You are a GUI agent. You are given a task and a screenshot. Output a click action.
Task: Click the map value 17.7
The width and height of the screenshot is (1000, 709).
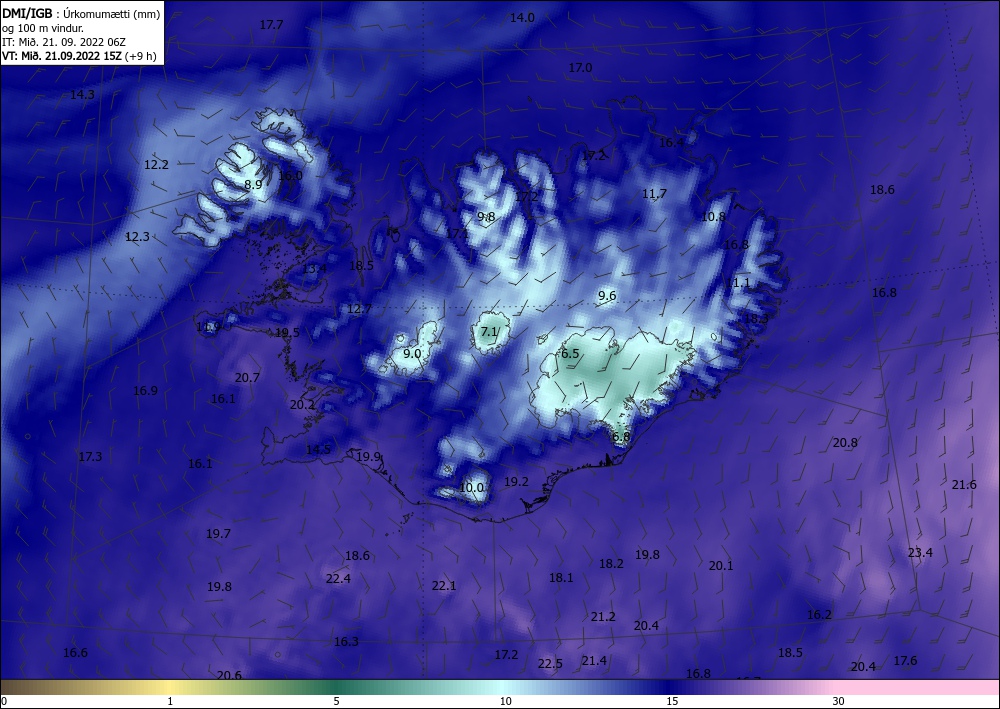(x=271, y=25)
